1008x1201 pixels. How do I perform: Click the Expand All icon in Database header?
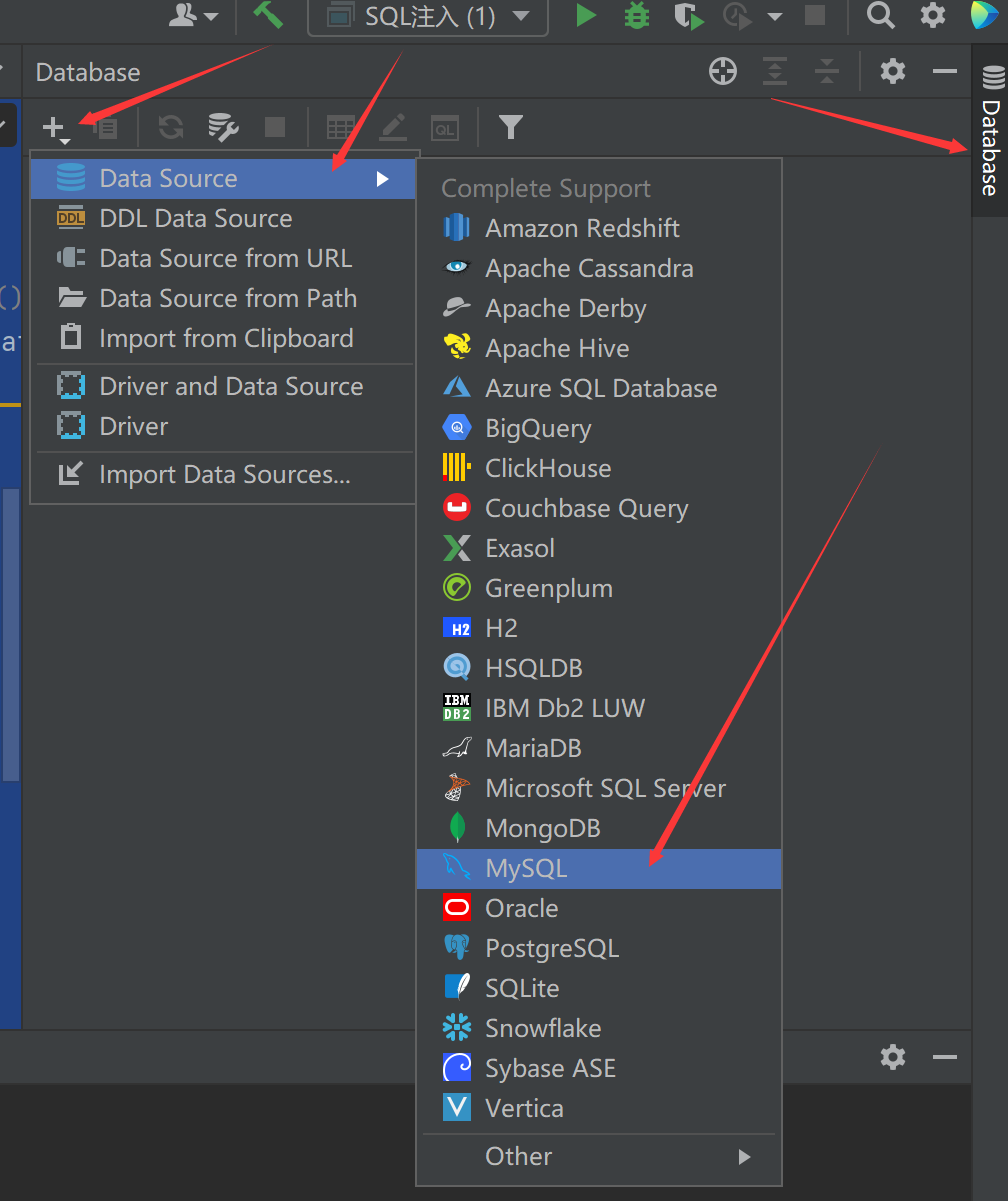[775, 71]
